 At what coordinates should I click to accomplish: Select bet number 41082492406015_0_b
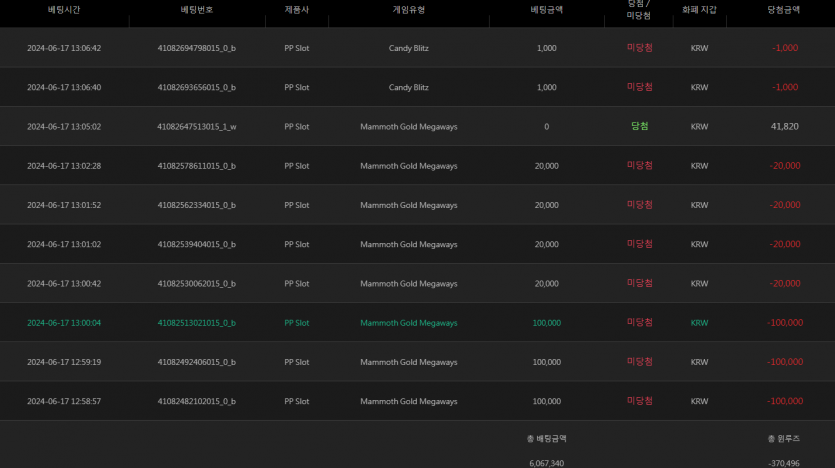(197, 362)
